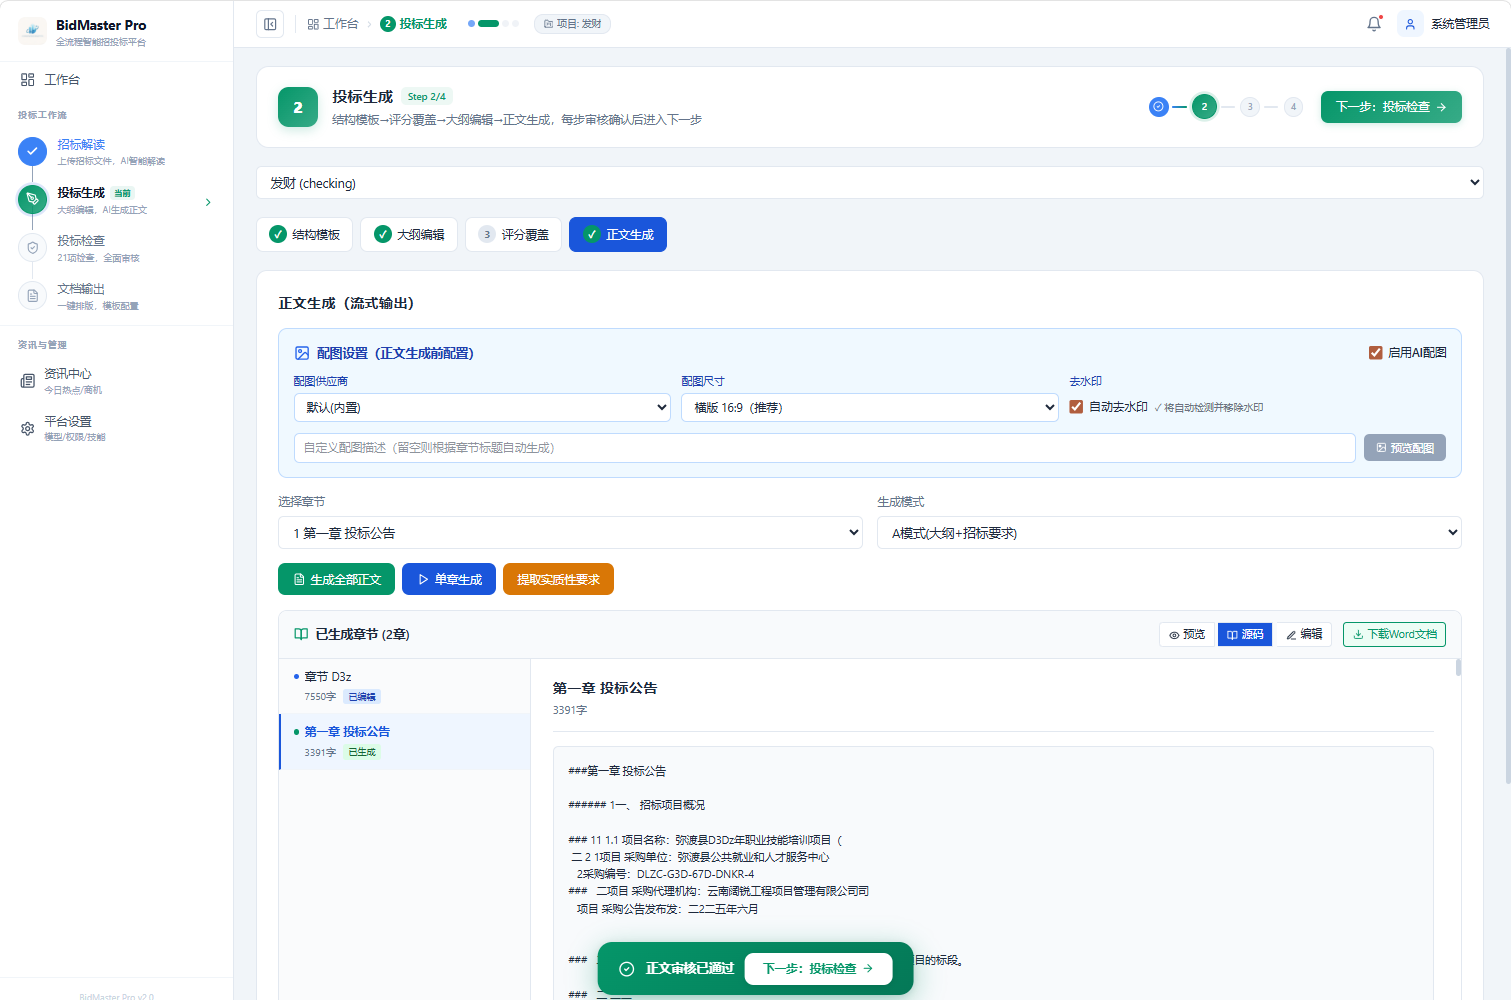The height and width of the screenshot is (1000, 1511).
Task: Open the user avatar icon for 系统管理员
Action: (x=1410, y=24)
